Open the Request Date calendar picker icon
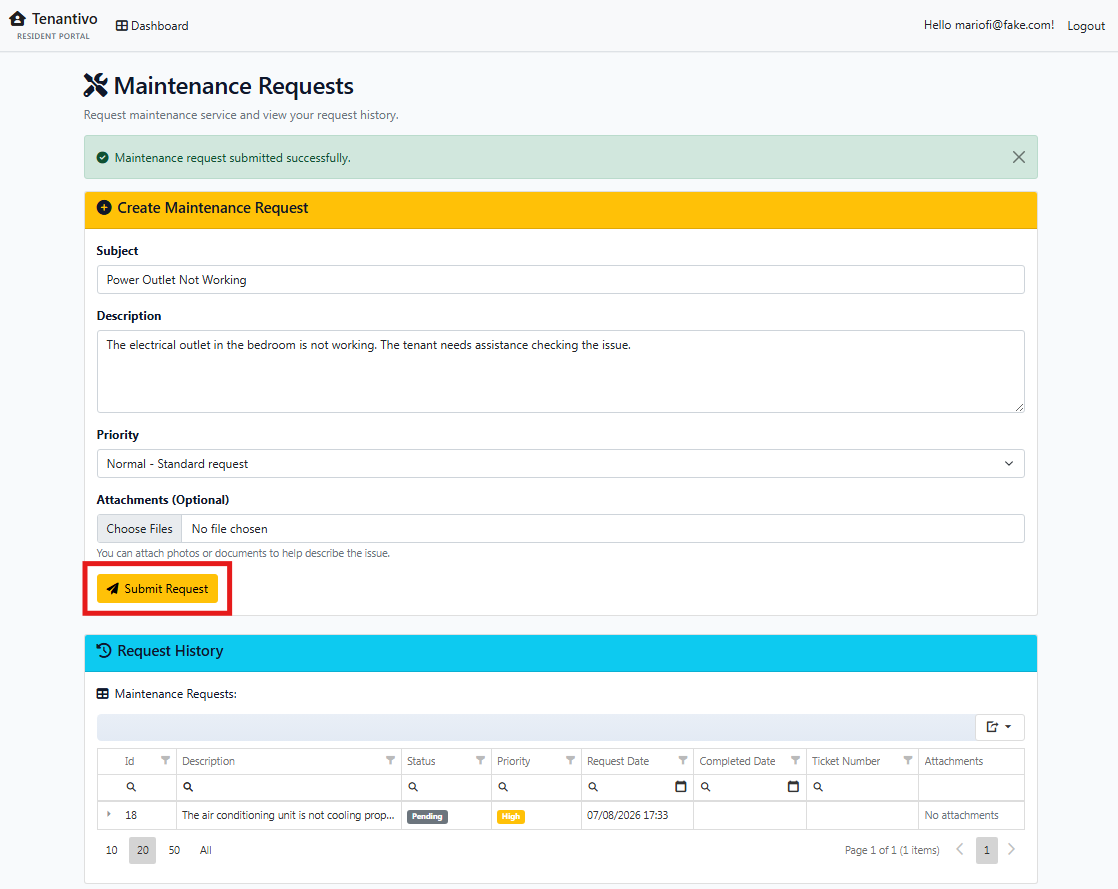The height and width of the screenshot is (889, 1118). (x=681, y=787)
